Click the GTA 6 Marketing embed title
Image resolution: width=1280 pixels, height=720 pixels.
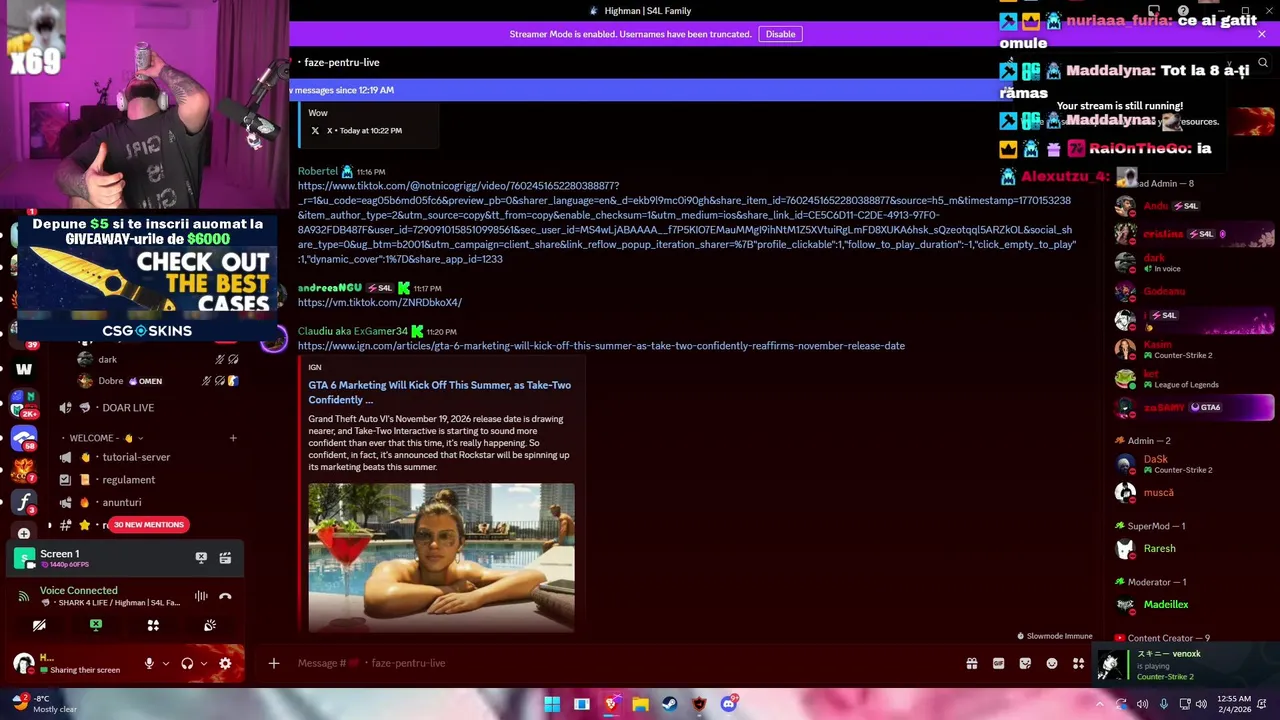pyautogui.click(x=439, y=392)
